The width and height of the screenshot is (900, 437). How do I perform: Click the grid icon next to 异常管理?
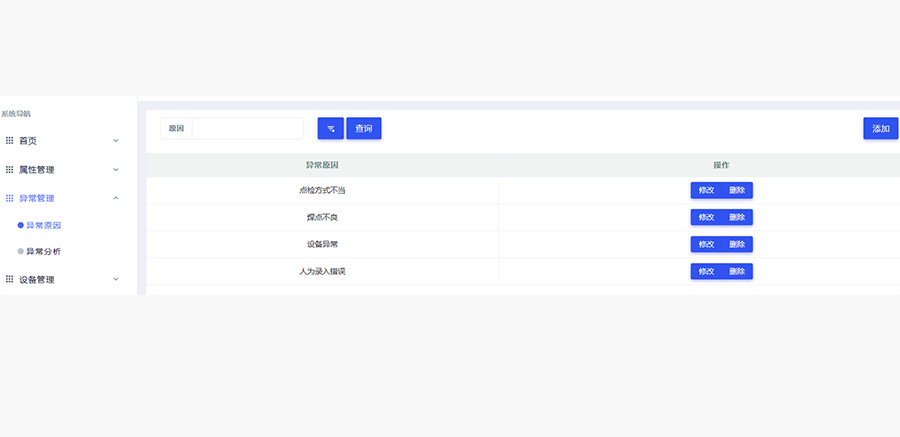(x=10, y=198)
